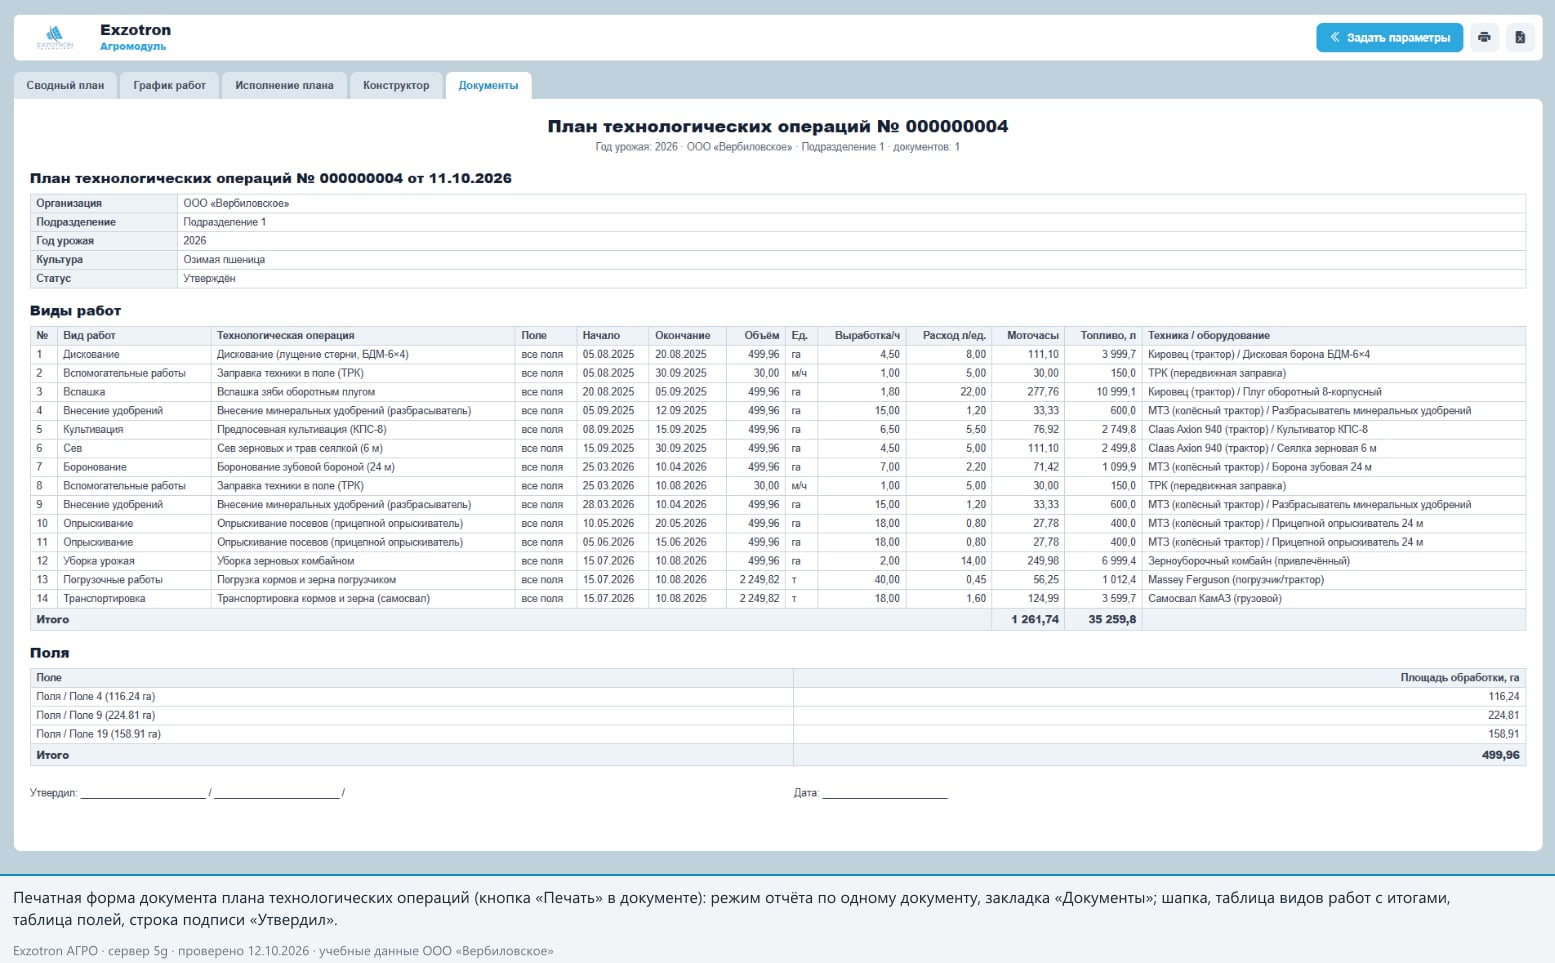
Task: Select the «Поля / Поле 9 (224.81 га)» row
Action: coord(778,716)
